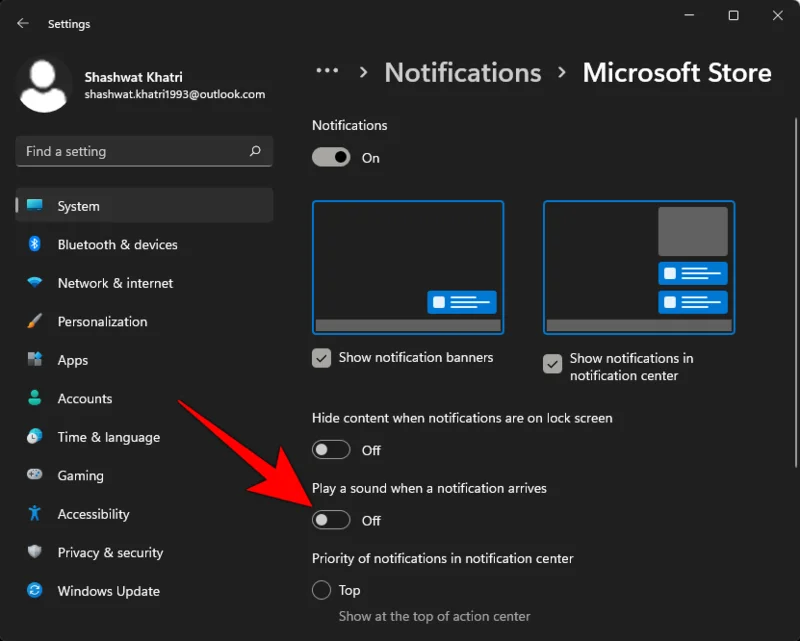The image size is (800, 641).
Task: Expand the breadcrumb ellipsis menu
Action: click(327, 71)
